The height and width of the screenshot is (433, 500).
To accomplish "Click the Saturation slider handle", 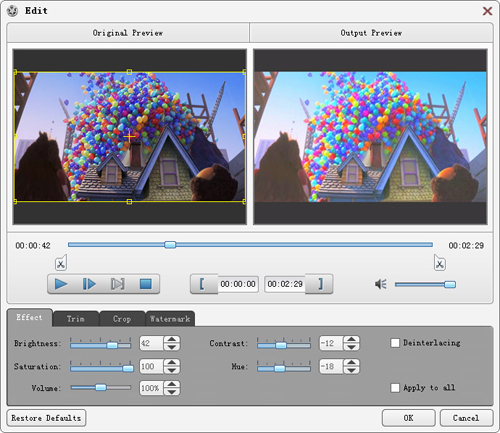I will point(128,368).
